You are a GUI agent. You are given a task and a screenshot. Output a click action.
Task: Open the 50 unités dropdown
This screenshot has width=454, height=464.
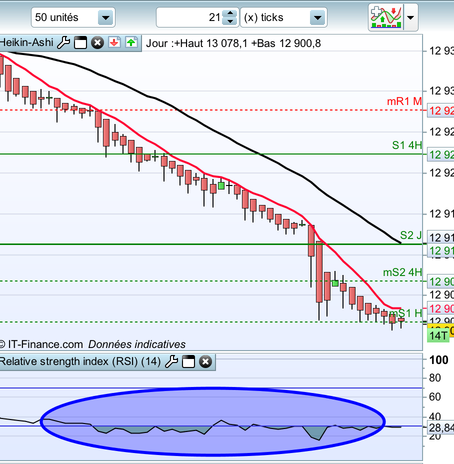pyautogui.click(x=73, y=17)
